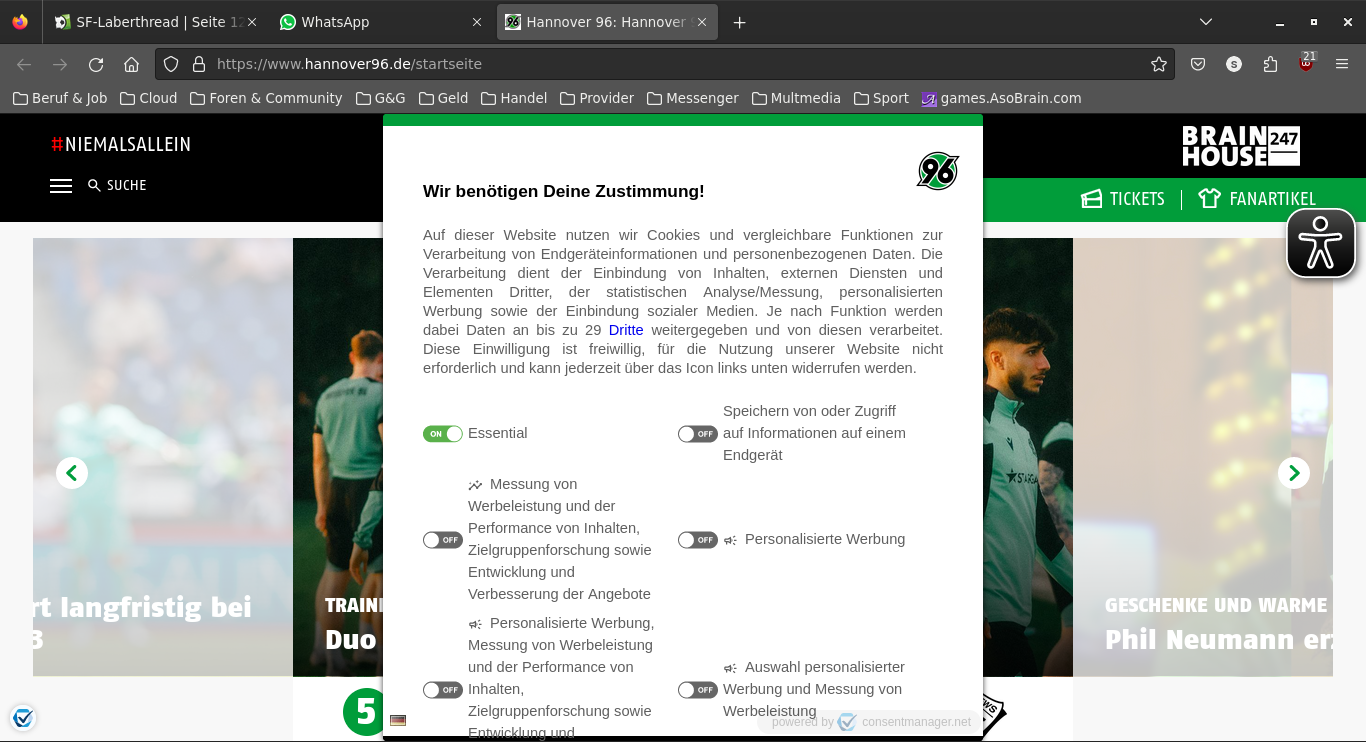
Task: Switch to the SF-Laberthread tab
Action: [x=155, y=22]
